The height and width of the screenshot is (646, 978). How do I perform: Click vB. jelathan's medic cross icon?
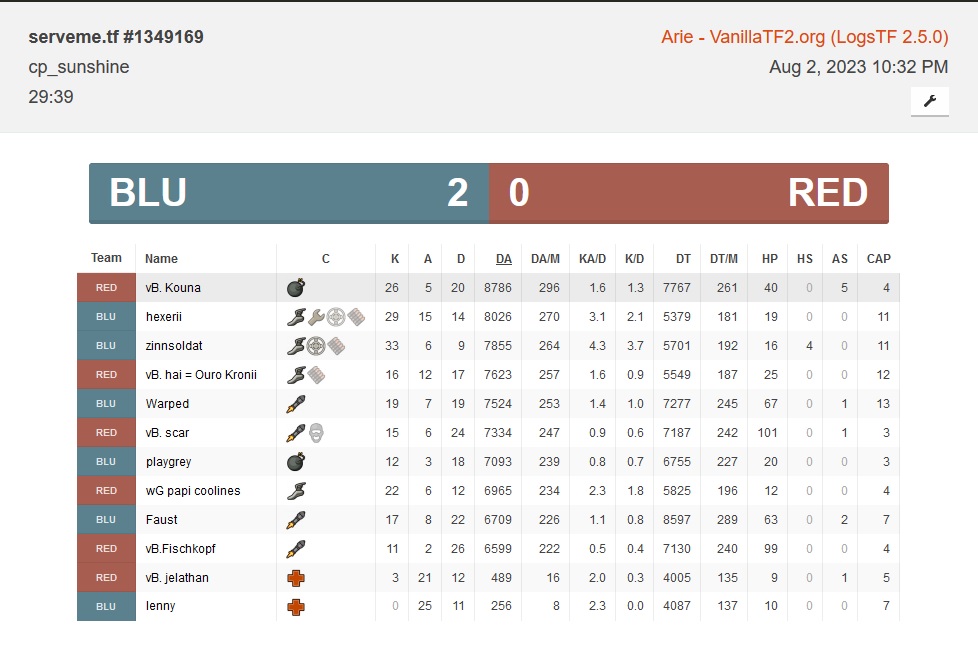point(296,578)
